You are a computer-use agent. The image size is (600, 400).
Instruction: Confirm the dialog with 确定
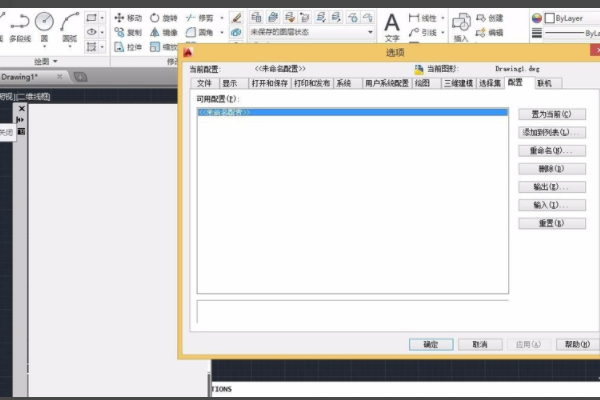[431, 344]
